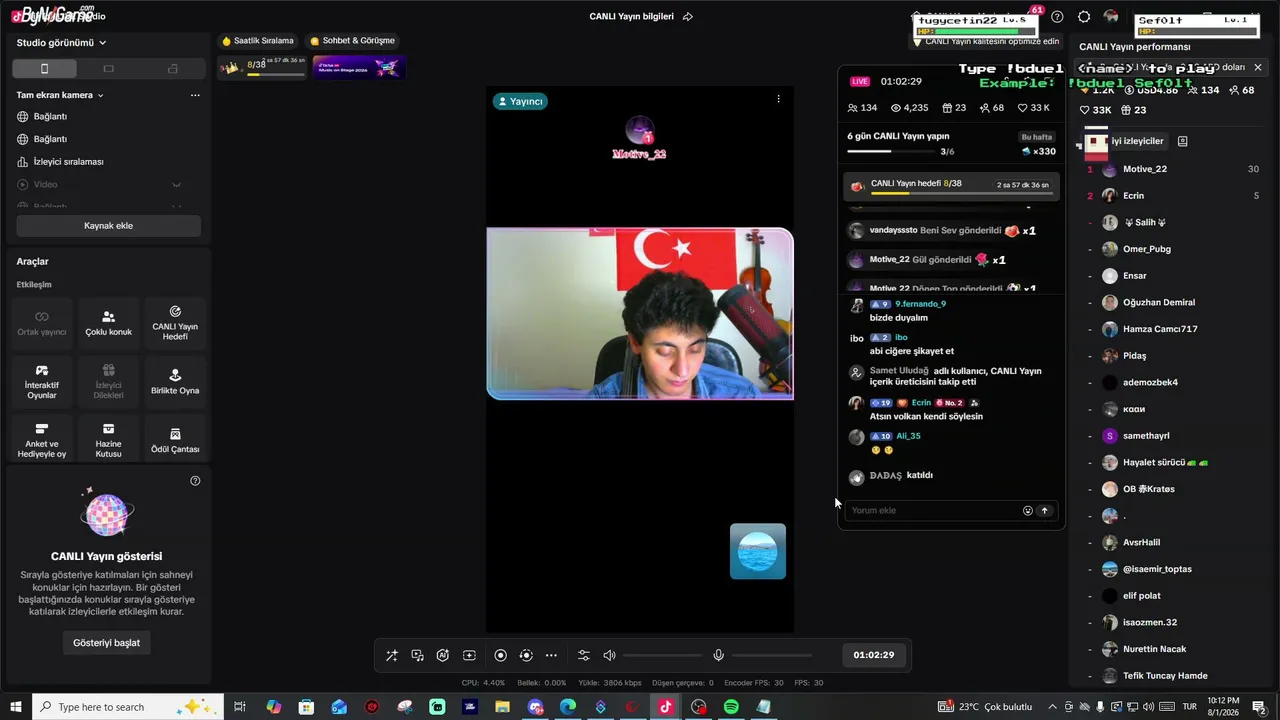Open scene more options next to Tam ekran kamera
Screen dimensions: 1280x720
(x=195, y=95)
